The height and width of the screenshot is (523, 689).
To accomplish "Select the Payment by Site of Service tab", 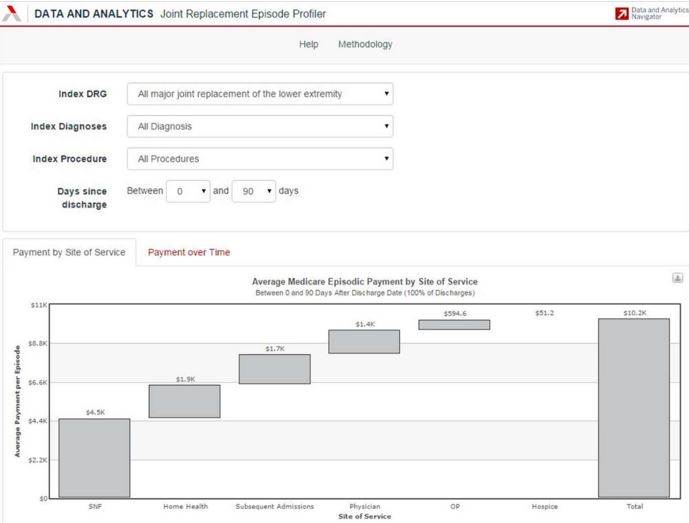I will tap(69, 252).
